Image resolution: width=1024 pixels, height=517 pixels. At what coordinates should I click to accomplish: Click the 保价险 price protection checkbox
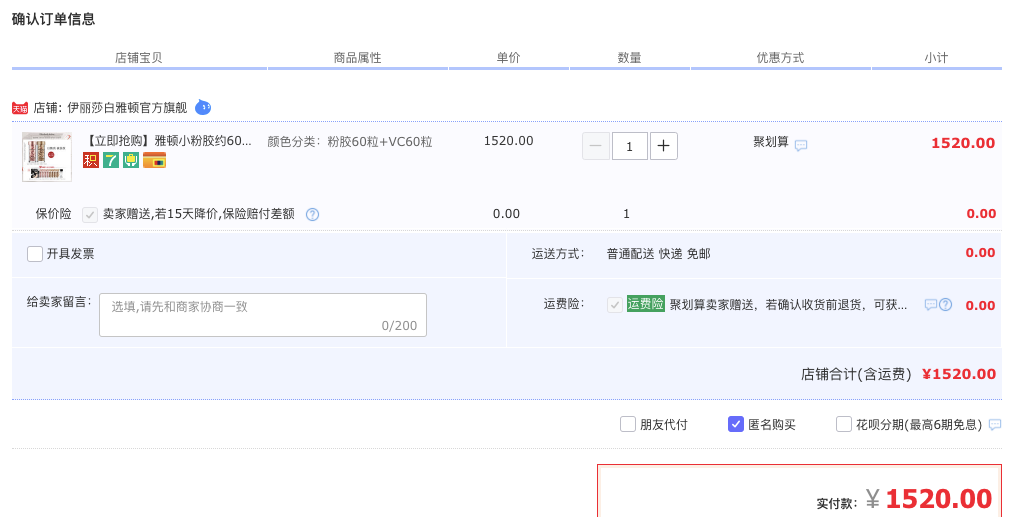(90, 214)
